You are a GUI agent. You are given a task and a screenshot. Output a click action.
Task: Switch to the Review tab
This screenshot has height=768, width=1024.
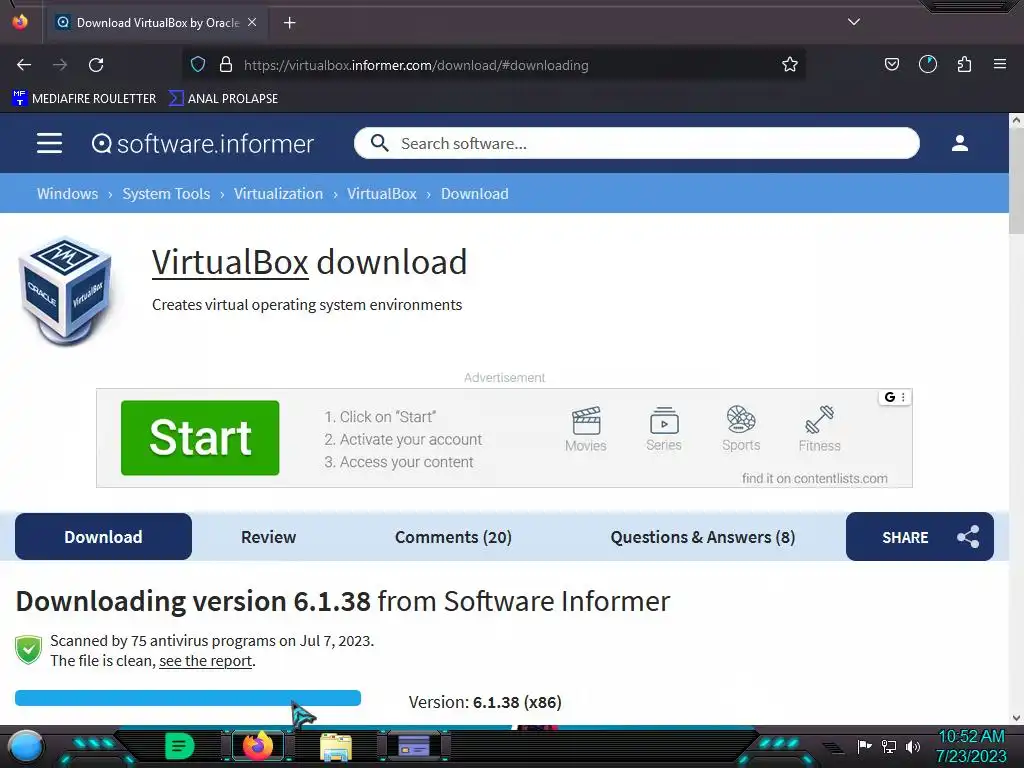tap(268, 537)
